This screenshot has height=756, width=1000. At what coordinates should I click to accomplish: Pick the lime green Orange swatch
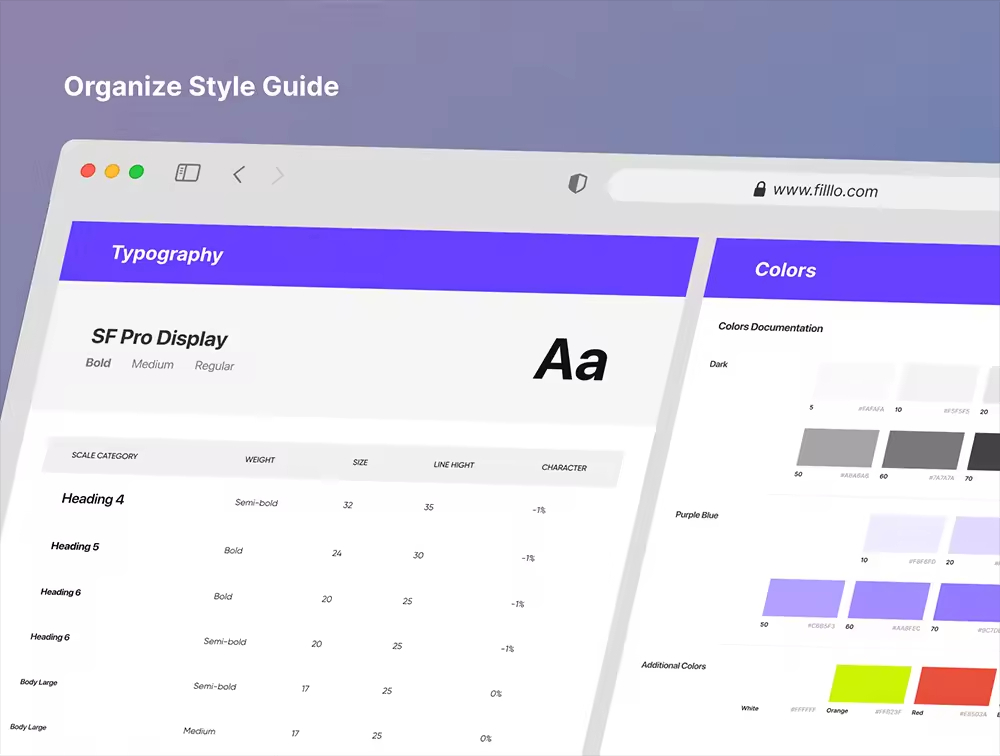pos(869,685)
